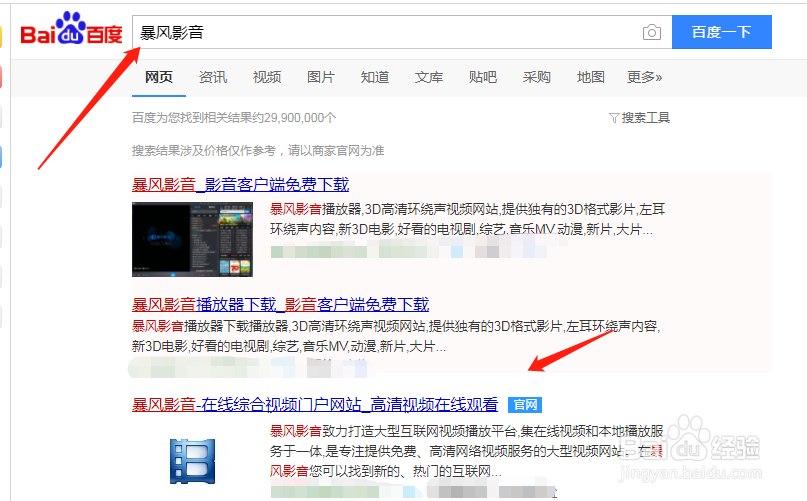Viewport: 807px width, 501px height.
Task: Go to the 文库 tab
Action: point(429,77)
